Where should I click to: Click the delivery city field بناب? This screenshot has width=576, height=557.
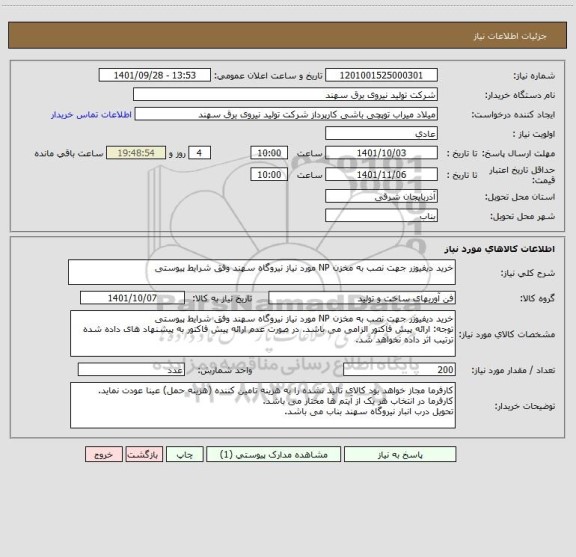pos(381,216)
